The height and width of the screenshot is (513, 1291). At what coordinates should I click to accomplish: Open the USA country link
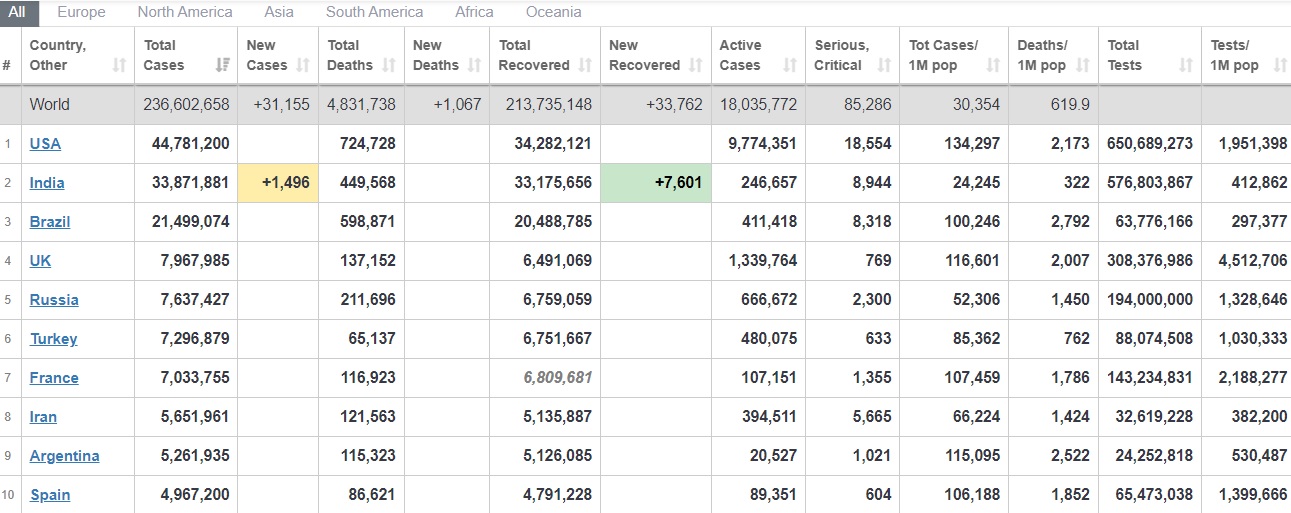pyautogui.click(x=45, y=144)
